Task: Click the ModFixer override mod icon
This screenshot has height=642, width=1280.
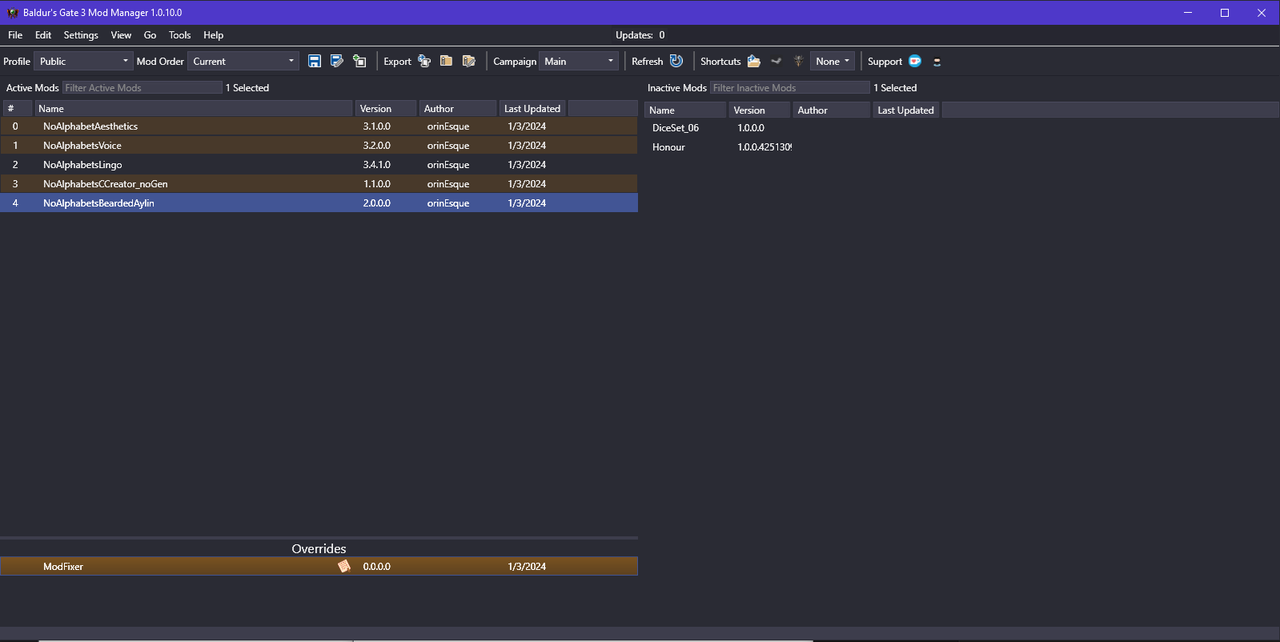Action: coord(344,566)
